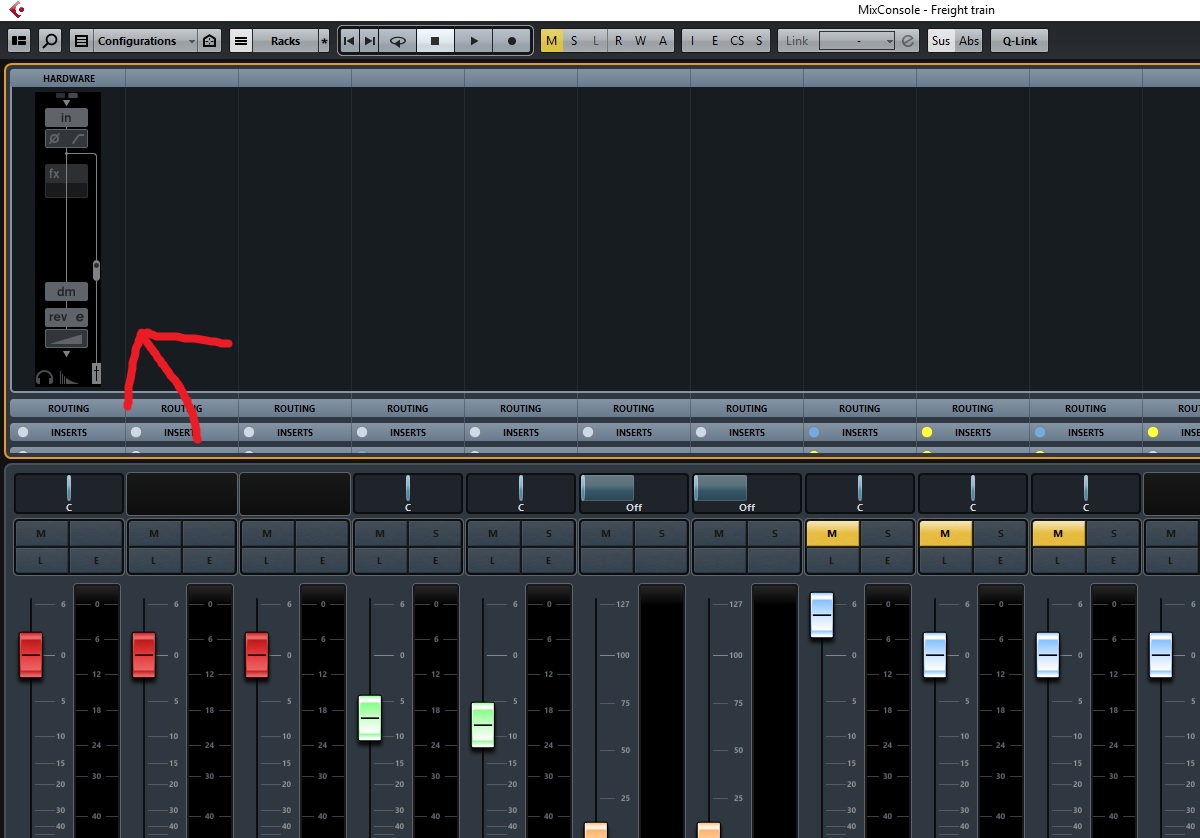Screen dimensions: 1200x838
Task: Click the rev block in Hardware rack
Action: 58,317
